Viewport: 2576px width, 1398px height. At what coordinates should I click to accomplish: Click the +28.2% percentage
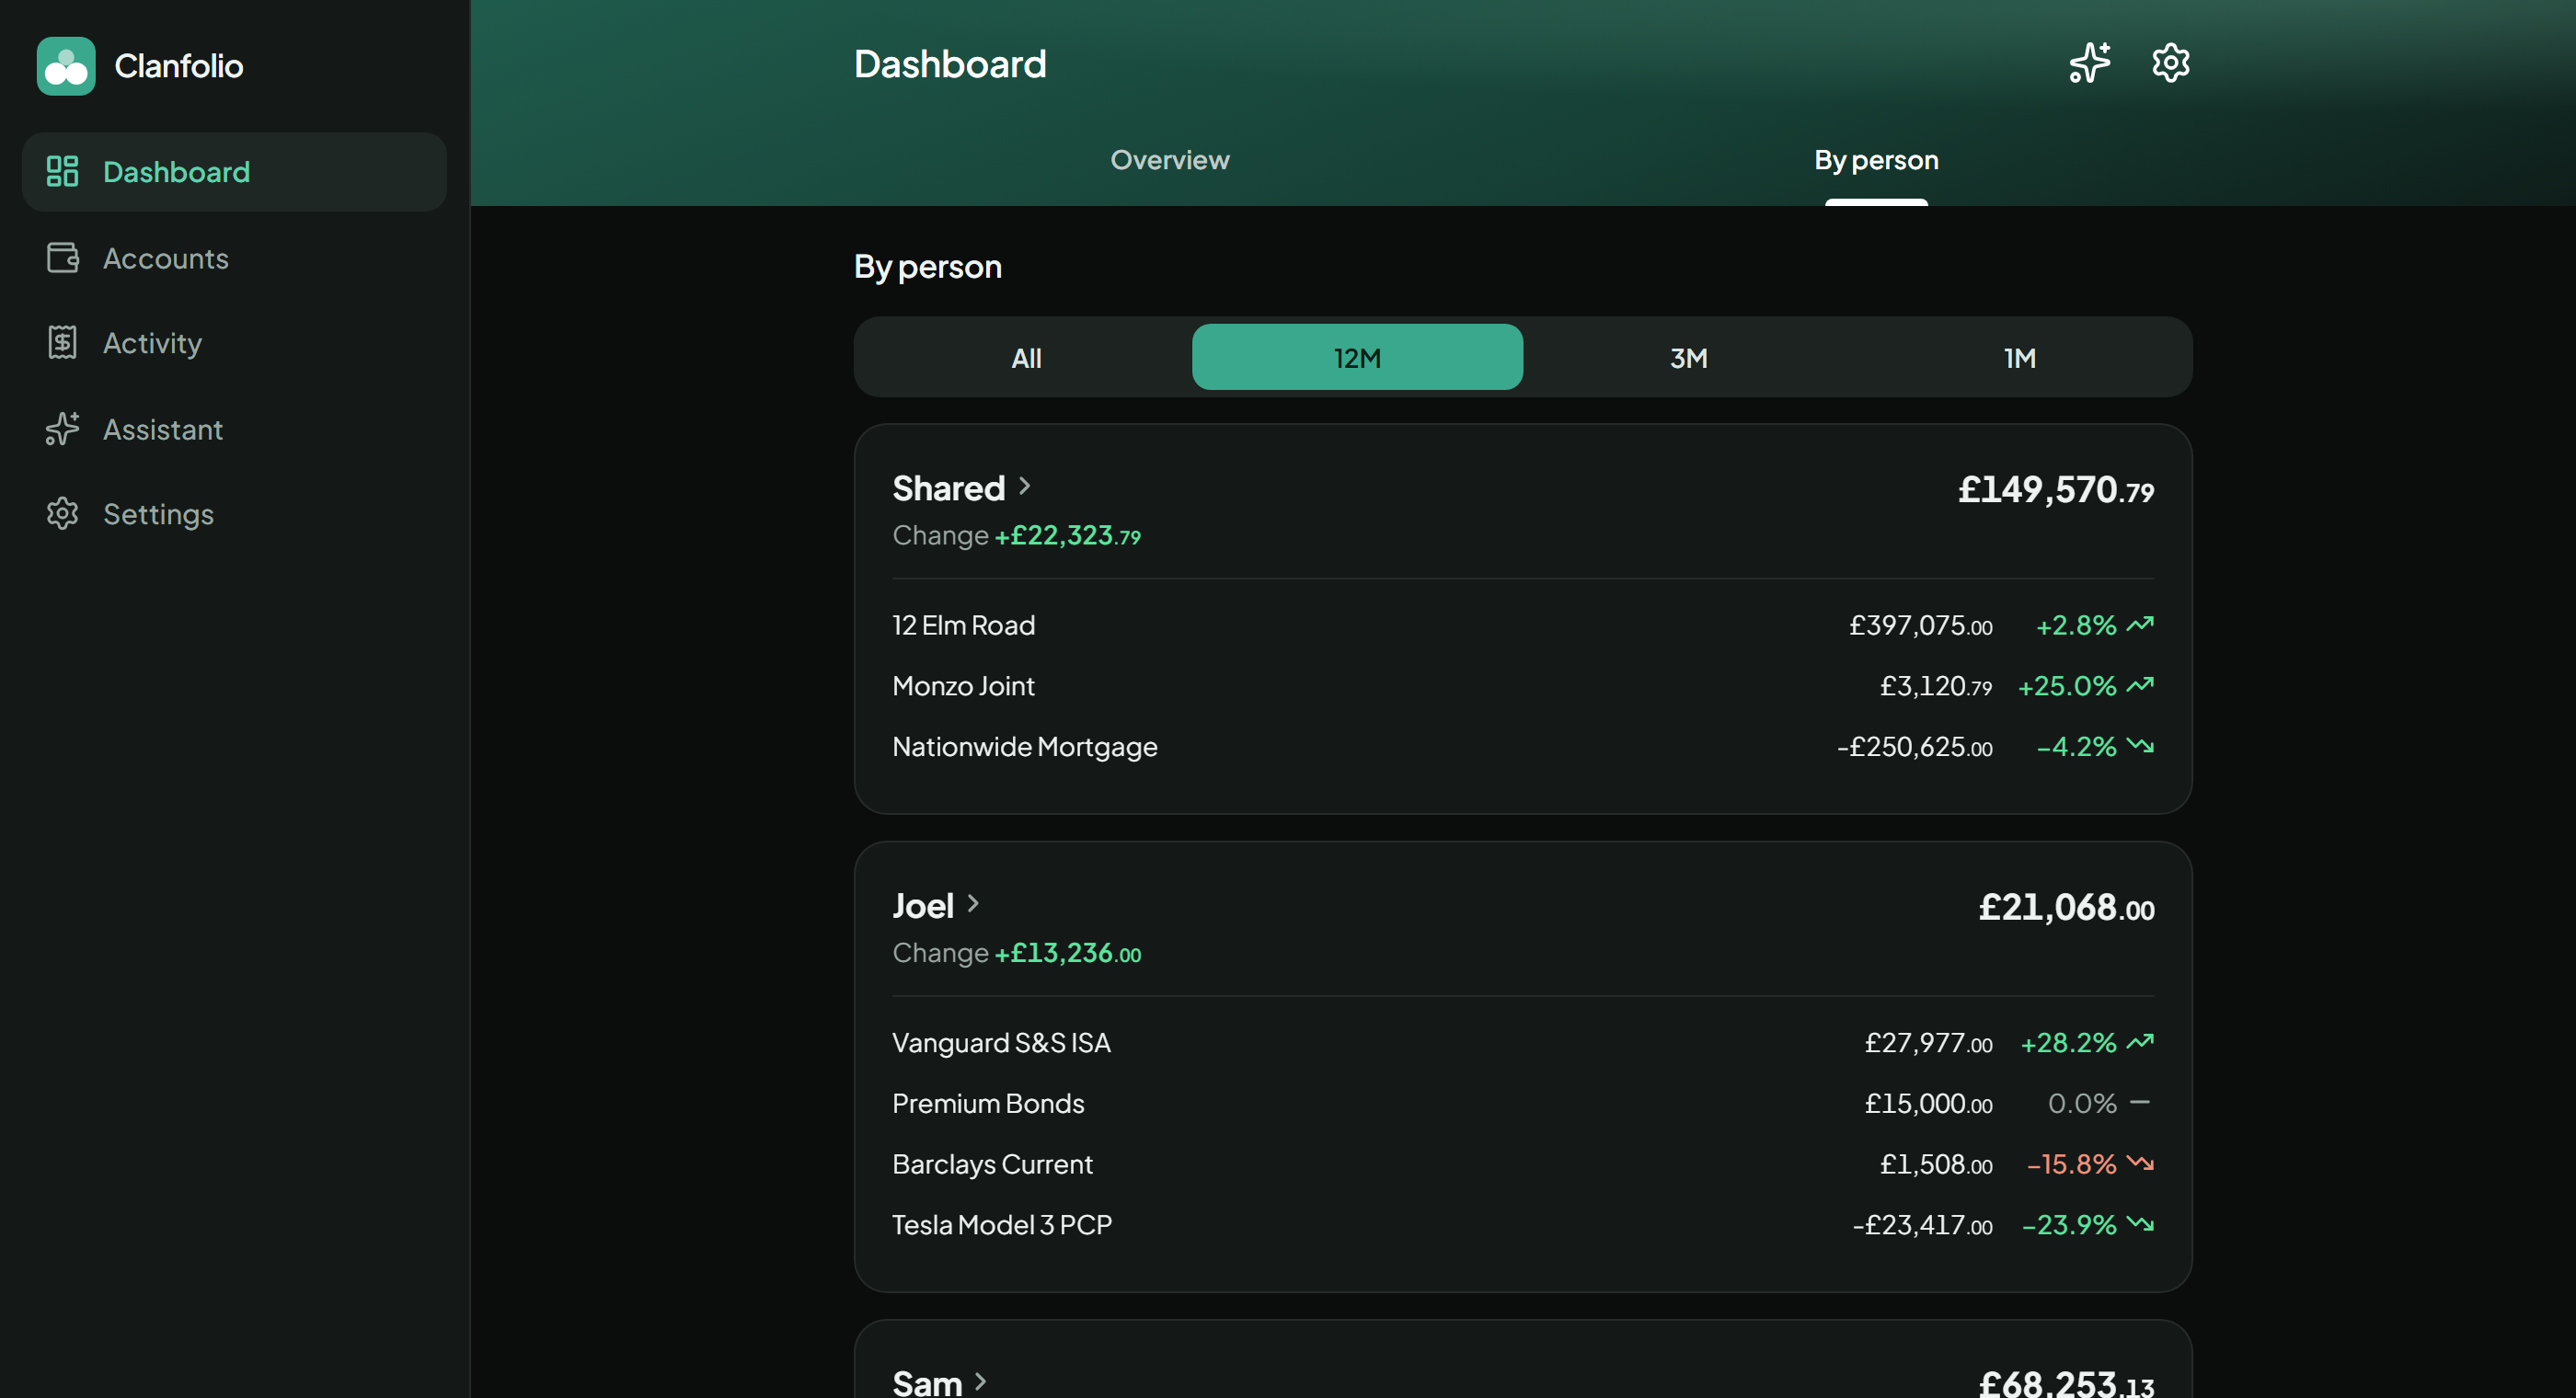point(2068,1043)
